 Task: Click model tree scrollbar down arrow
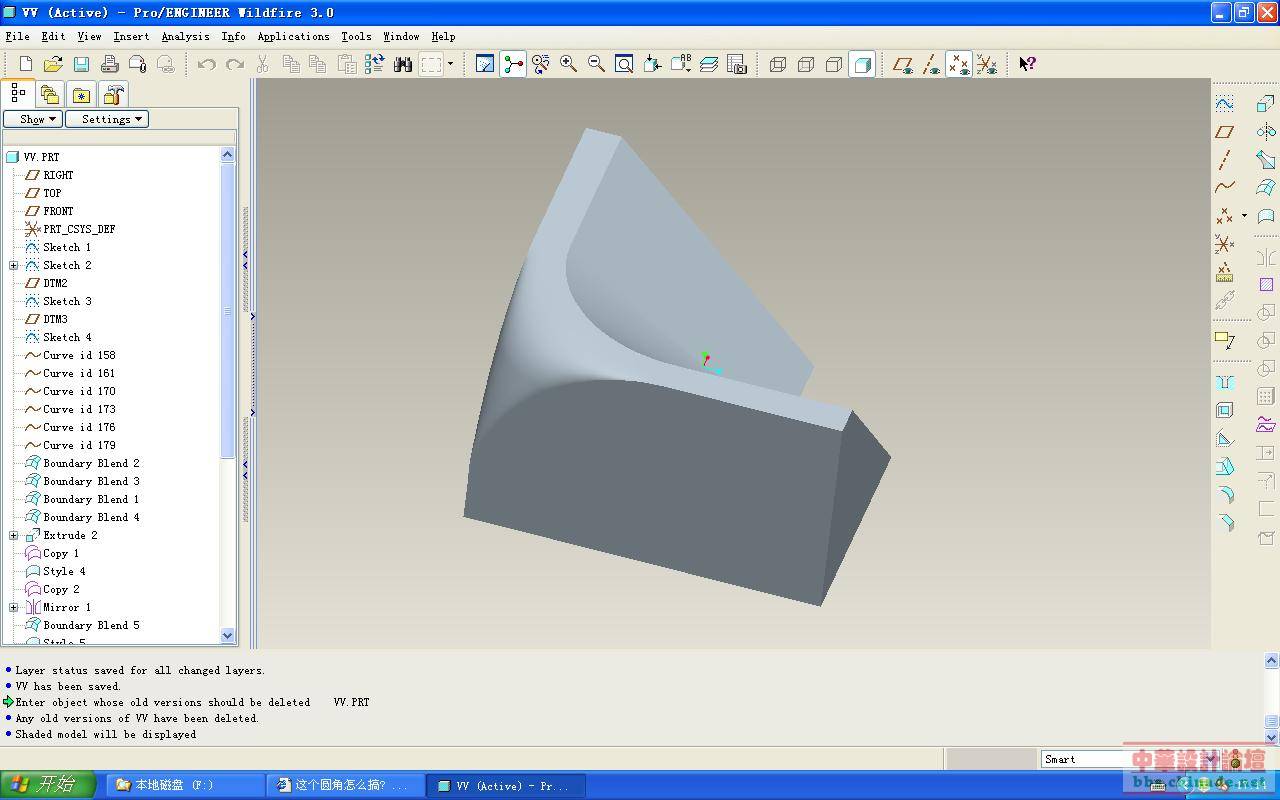(227, 635)
